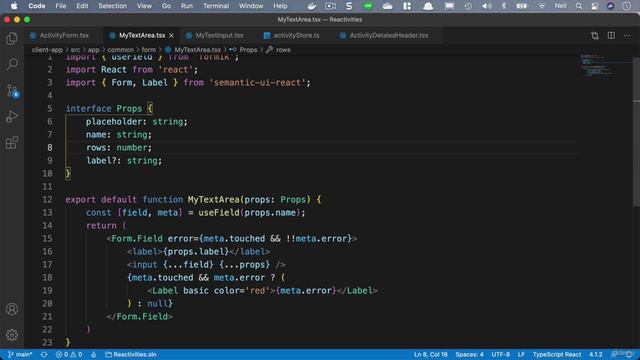The height and width of the screenshot is (360, 640).
Task: Click TypeScript version 4.1.2
Action: point(596,354)
